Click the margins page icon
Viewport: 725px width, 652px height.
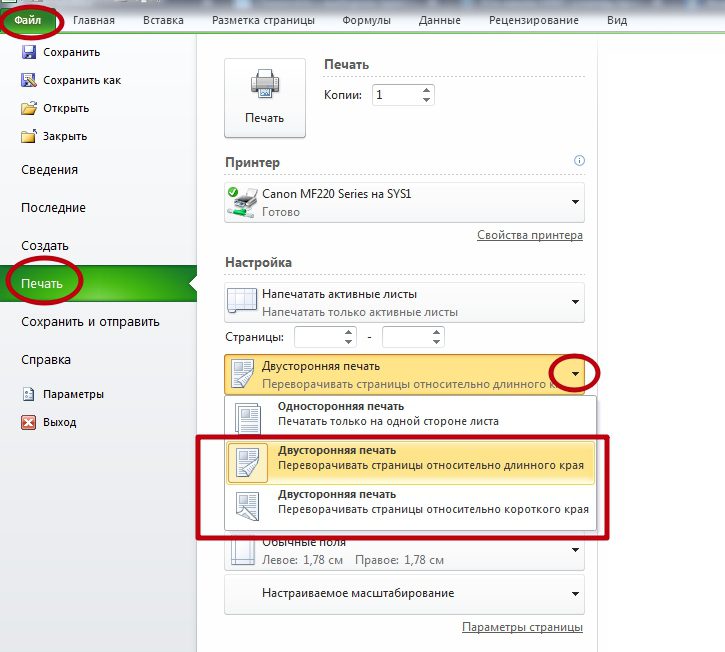(x=243, y=551)
